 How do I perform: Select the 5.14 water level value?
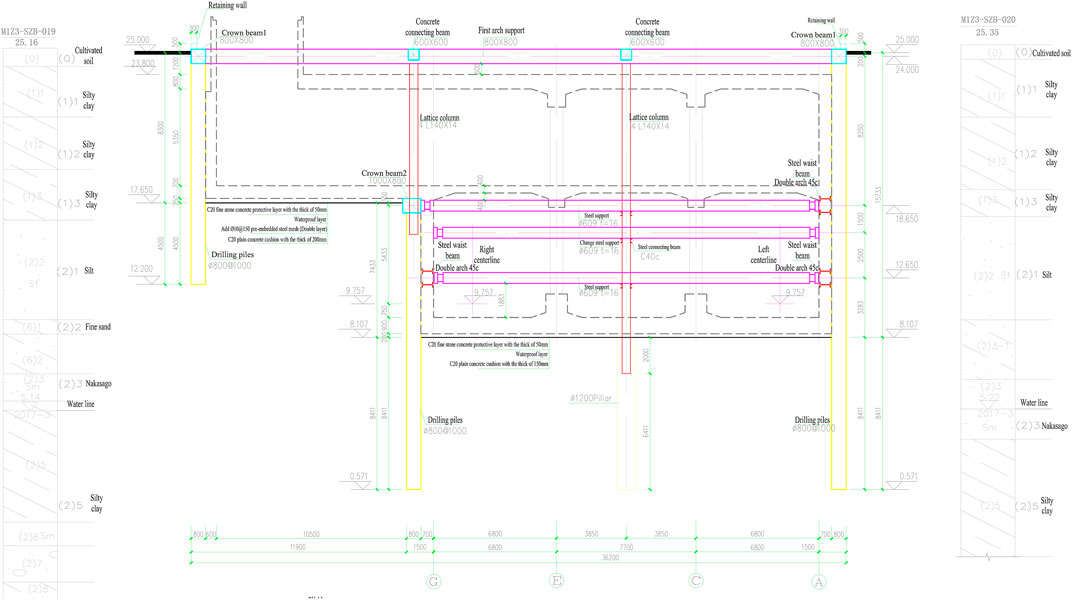(30, 397)
